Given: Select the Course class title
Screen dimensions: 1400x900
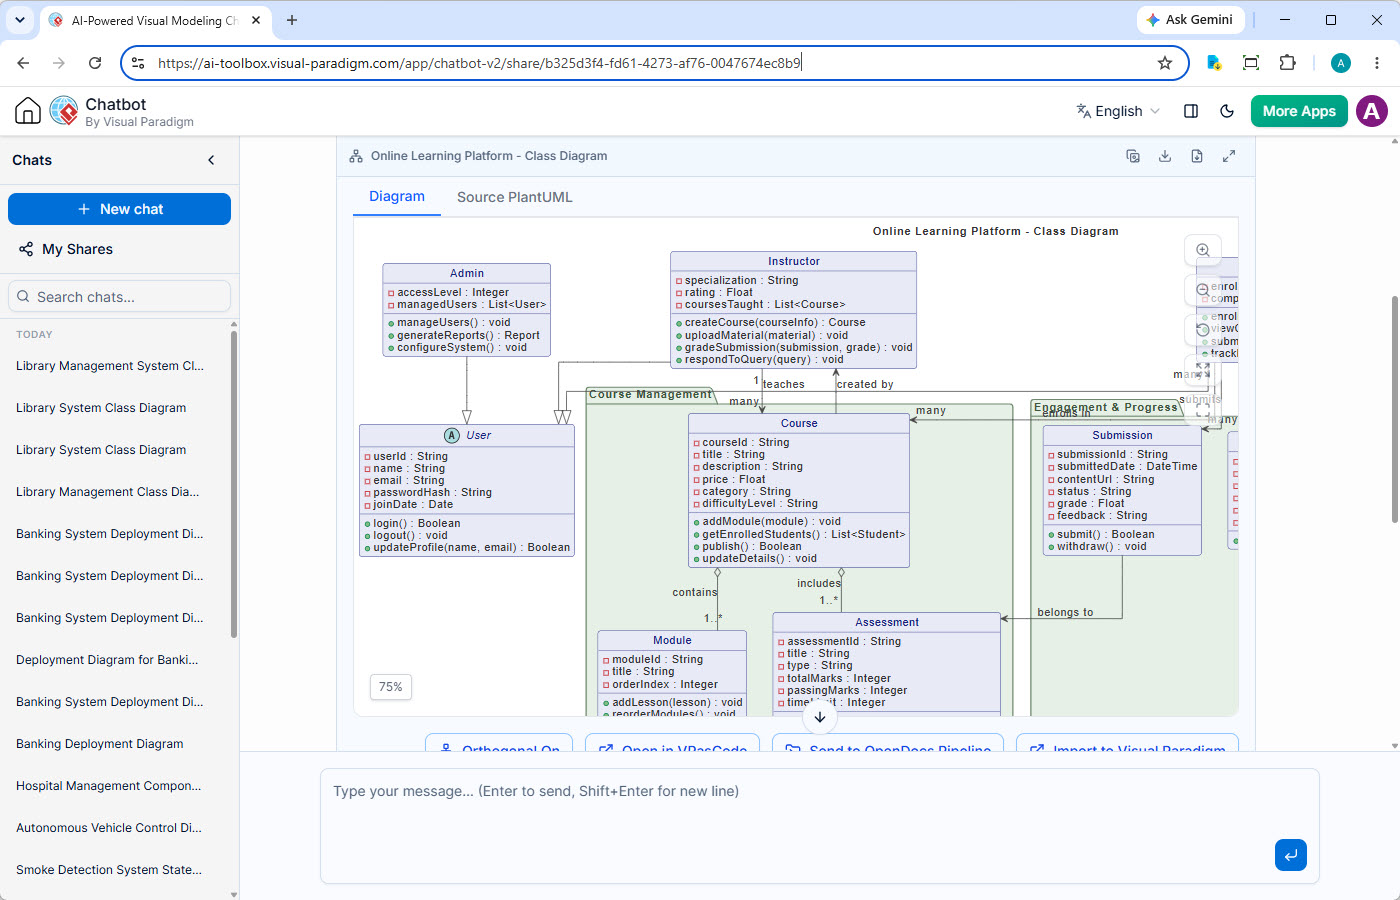Looking at the screenshot, I should point(799,423).
